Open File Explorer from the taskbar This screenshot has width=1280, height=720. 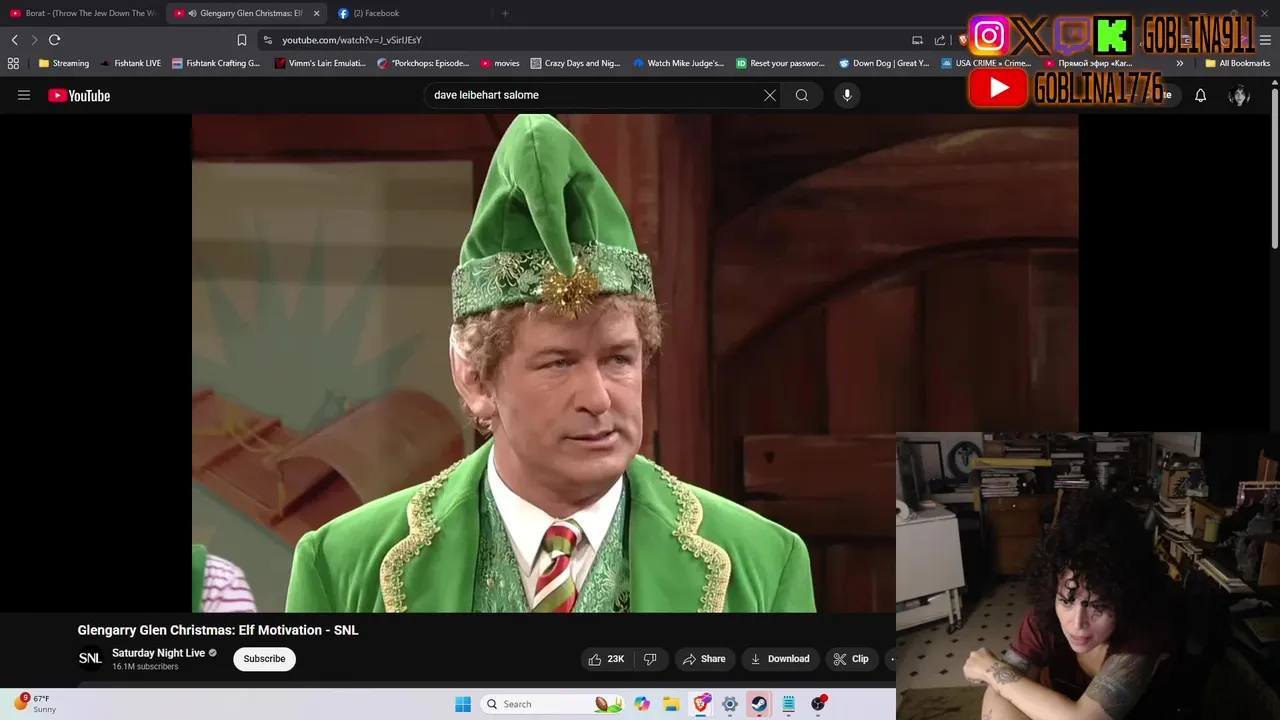point(671,704)
